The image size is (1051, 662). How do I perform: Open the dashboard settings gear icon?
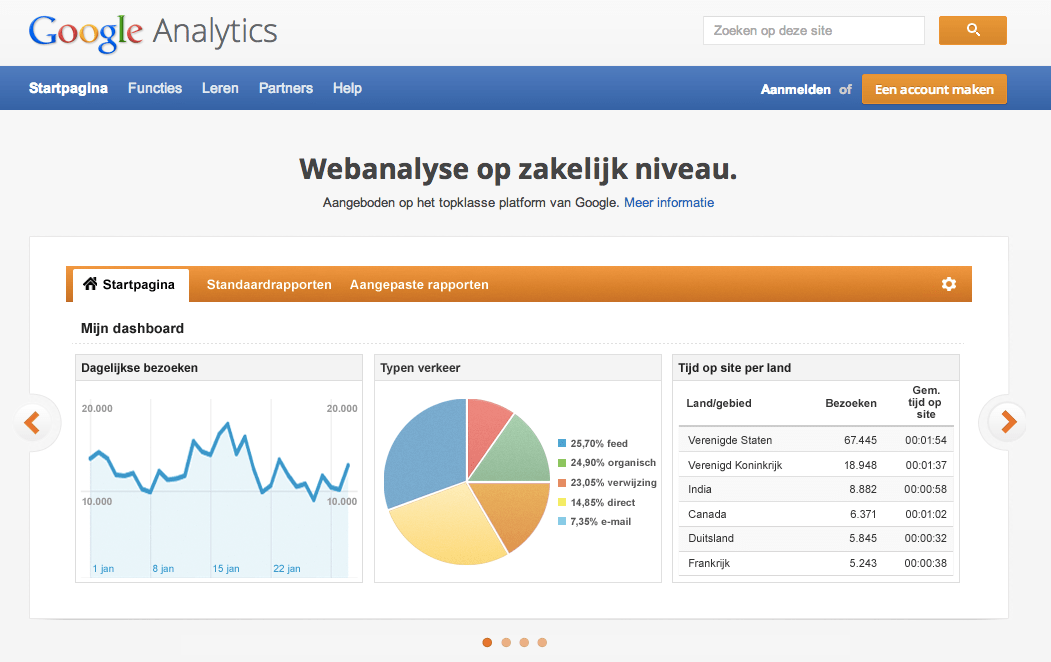(x=948, y=284)
